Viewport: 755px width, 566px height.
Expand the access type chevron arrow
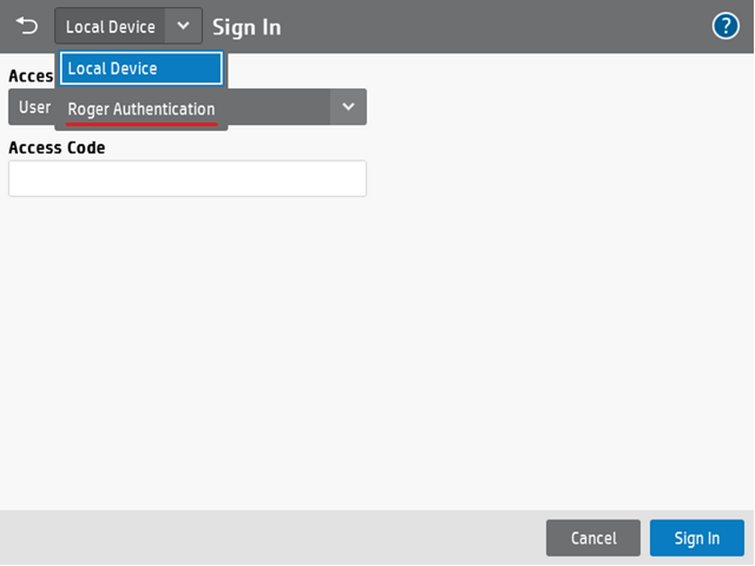pos(348,107)
